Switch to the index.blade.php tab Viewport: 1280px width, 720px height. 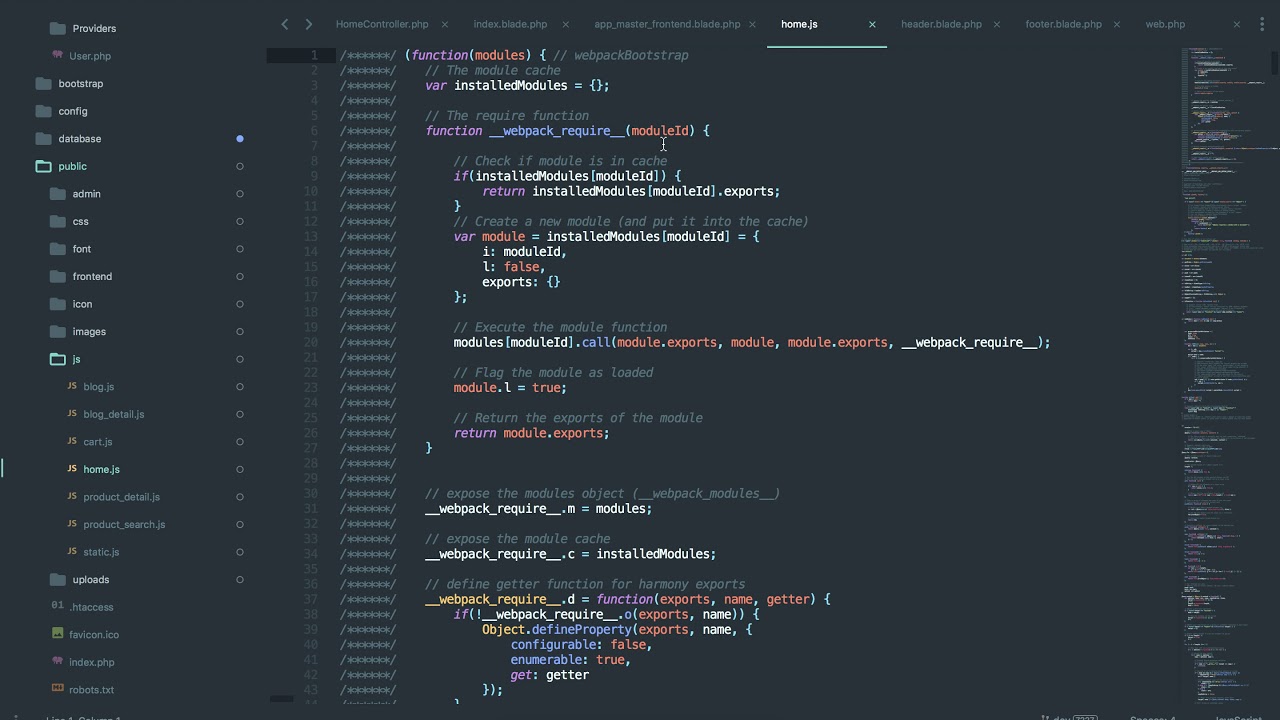click(x=510, y=24)
